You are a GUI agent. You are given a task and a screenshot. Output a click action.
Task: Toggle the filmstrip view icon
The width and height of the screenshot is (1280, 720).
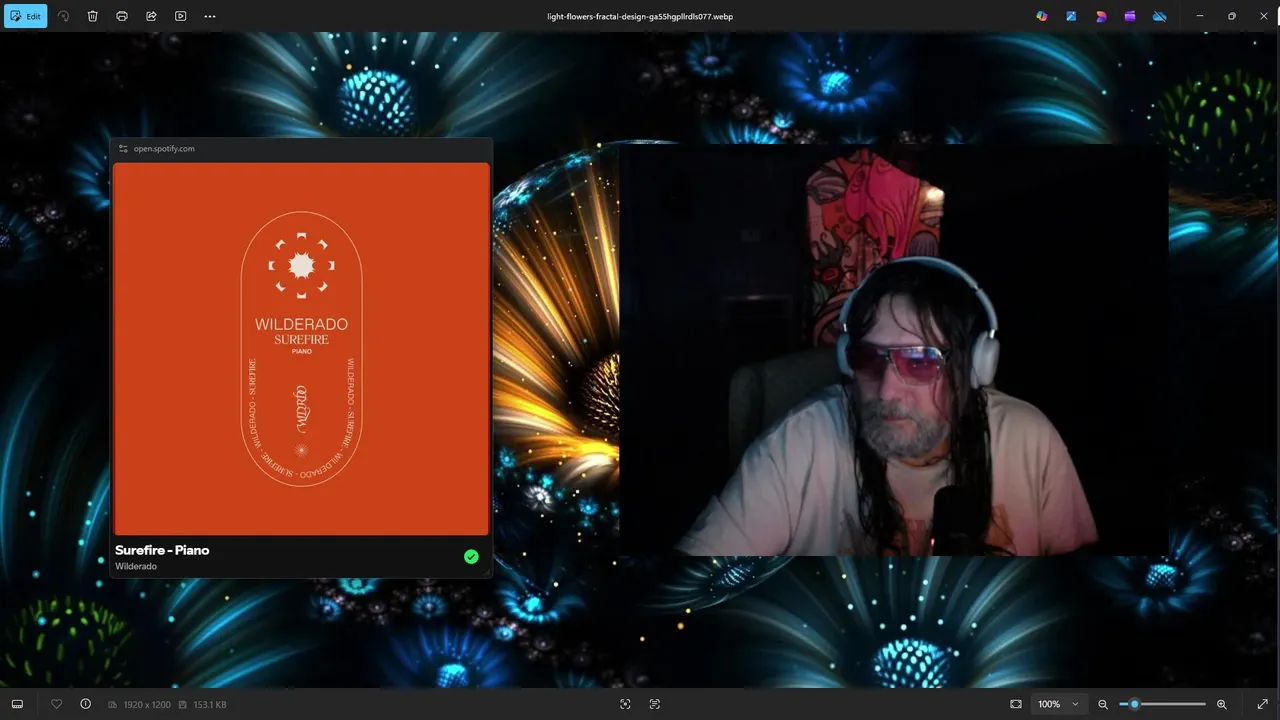(17, 704)
